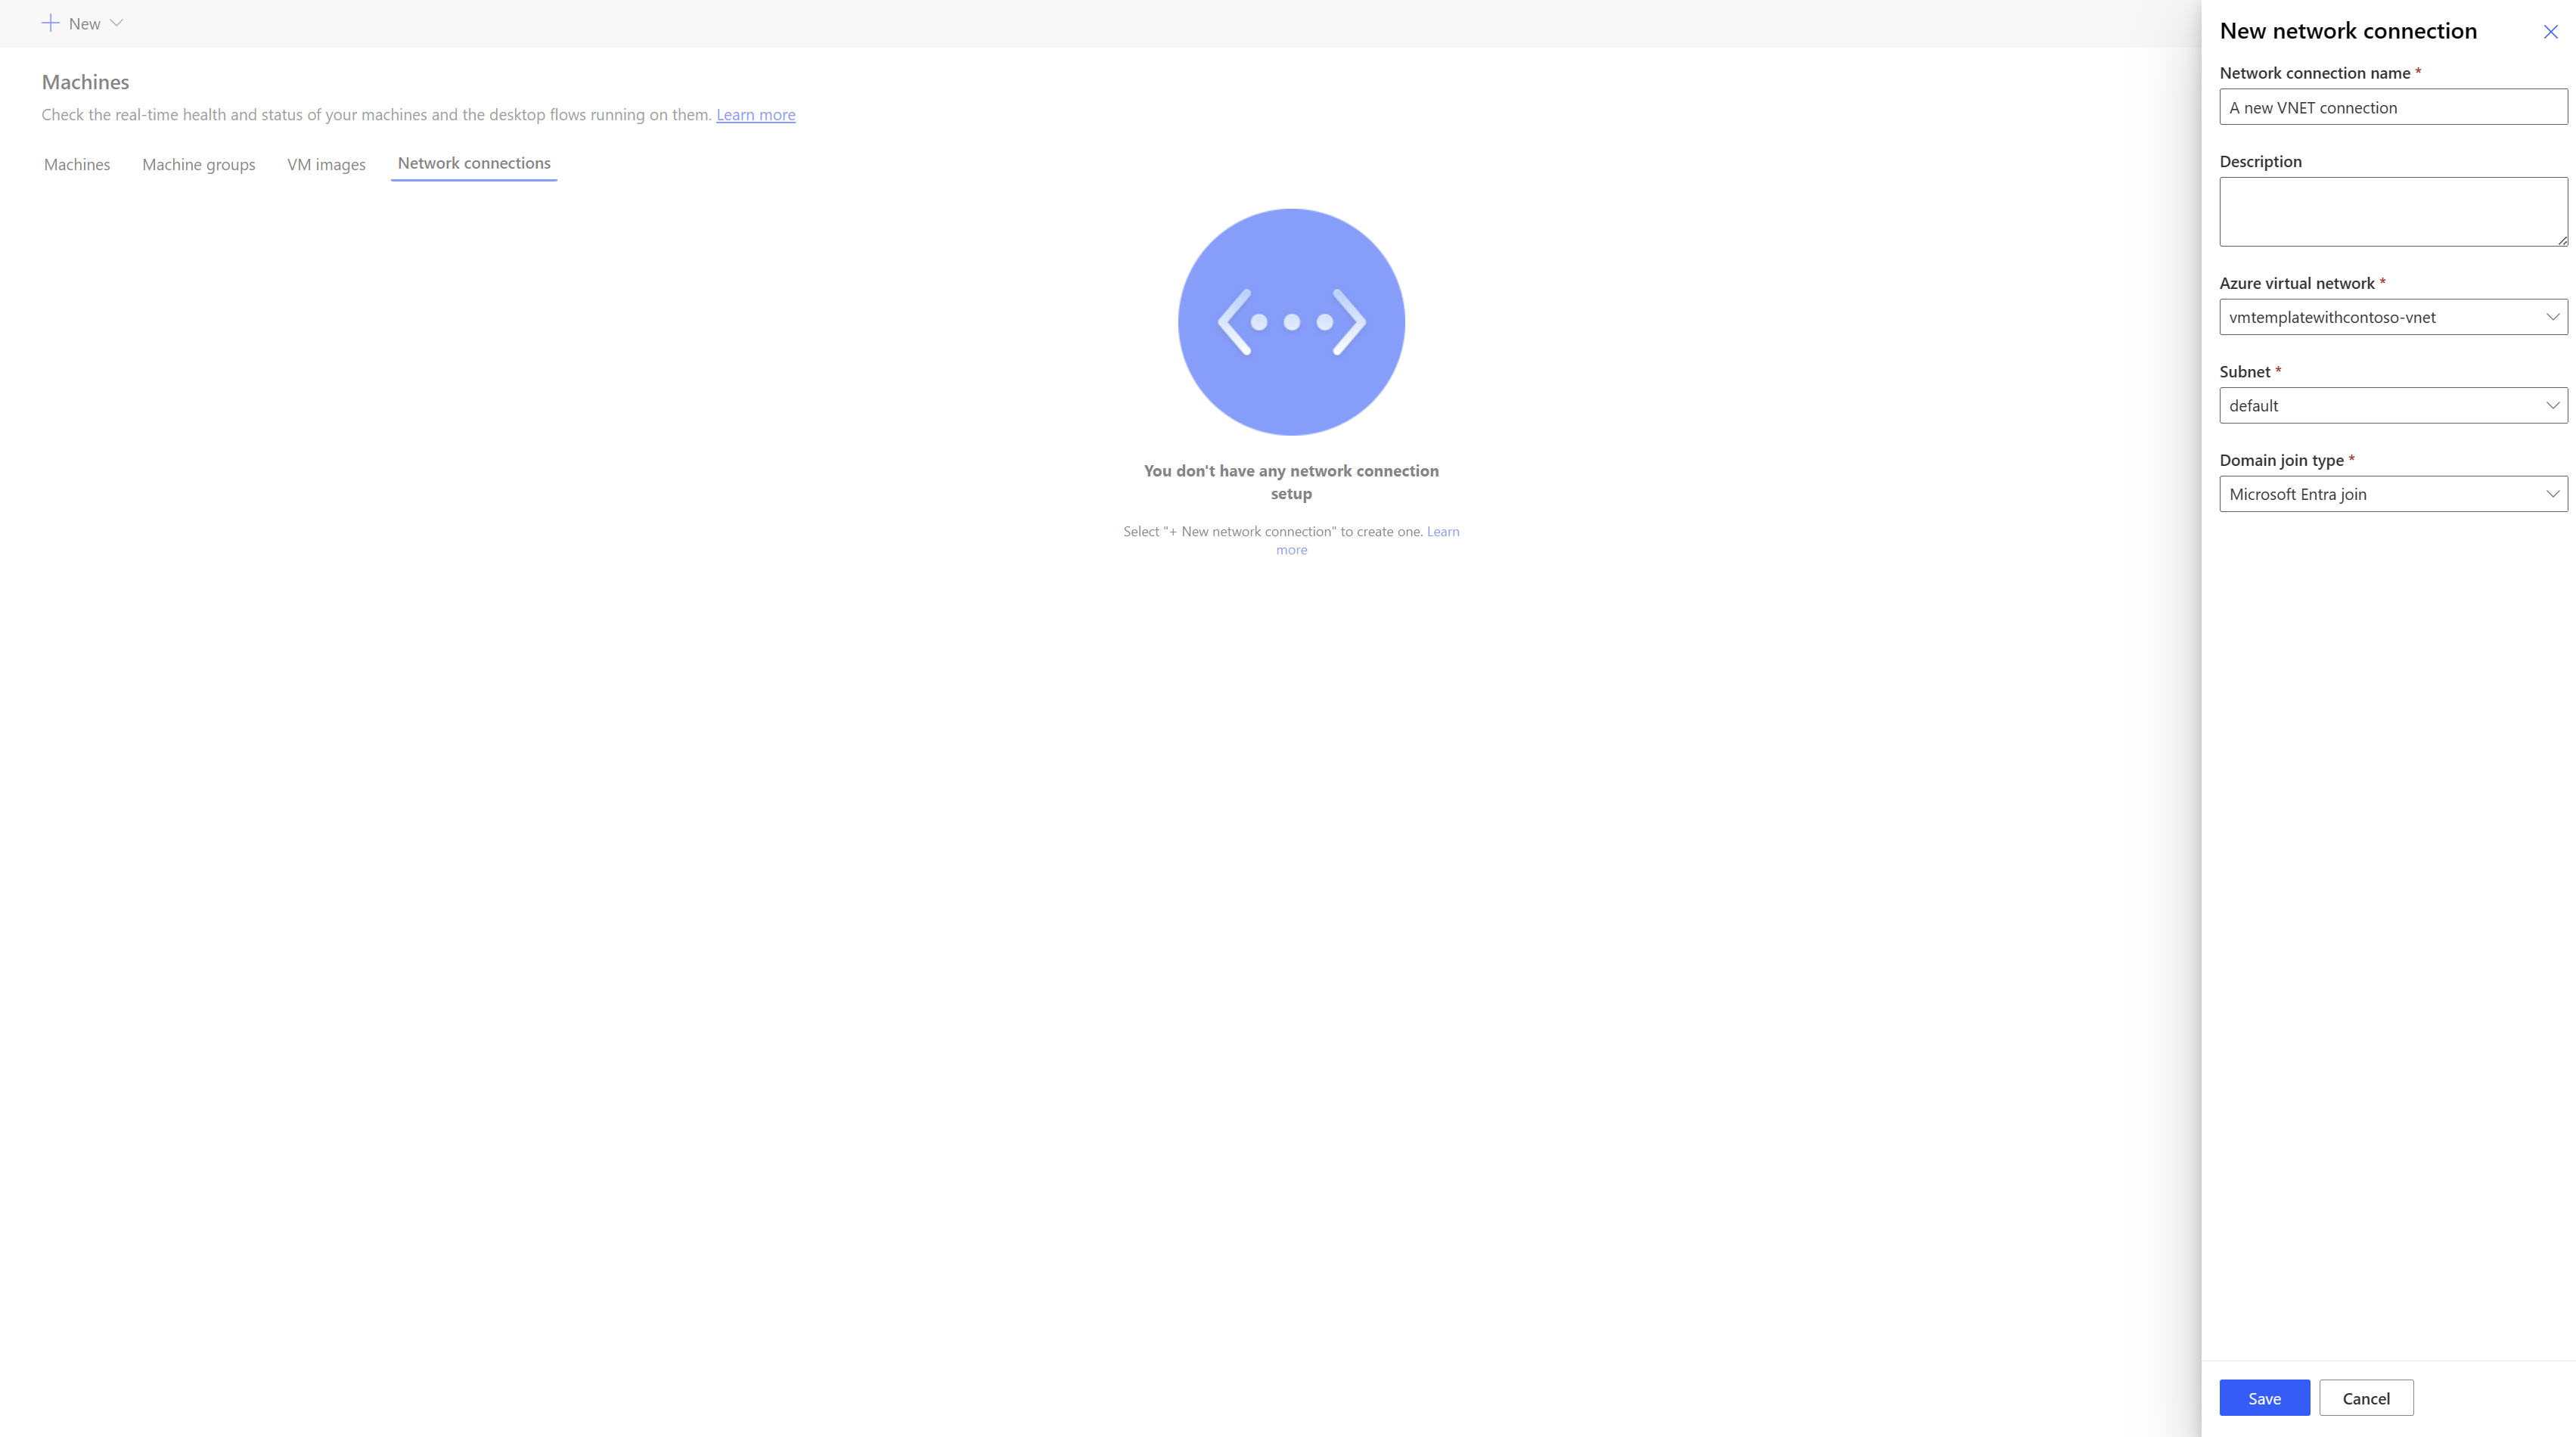Click the expand arrow next to New button
This screenshot has width=2576, height=1437.
(116, 23)
